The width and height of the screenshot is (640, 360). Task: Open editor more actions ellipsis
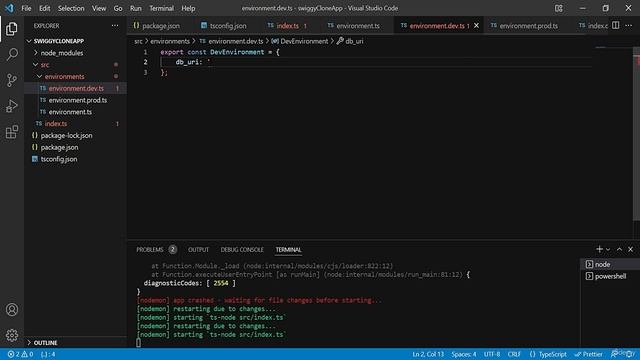(629, 25)
